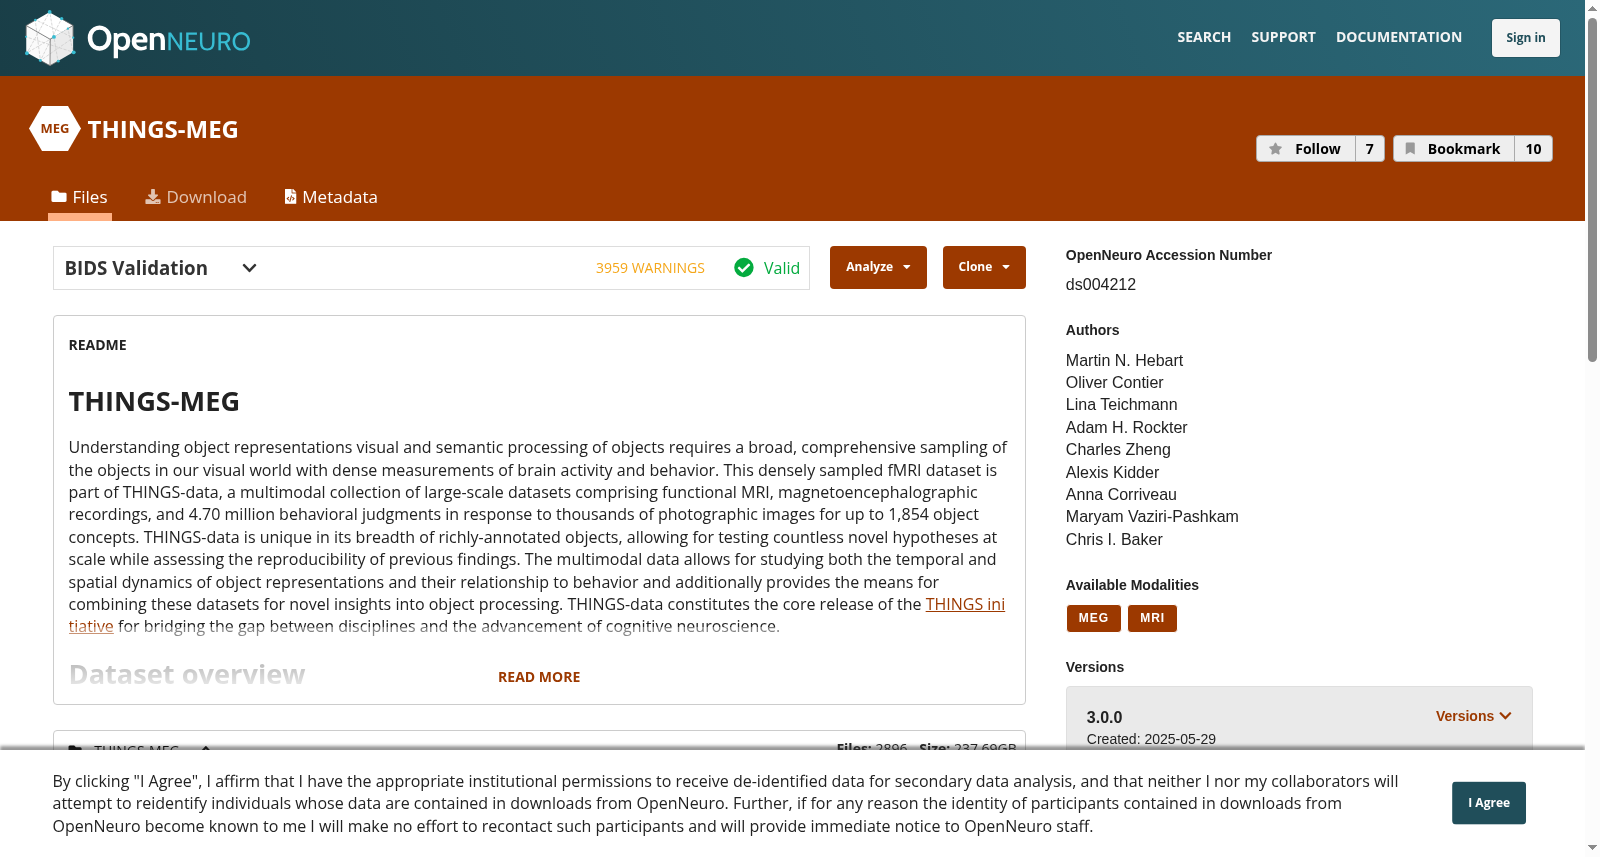Expand the Versions dropdown
This screenshot has height=857, width=1600.
[x=1474, y=716]
